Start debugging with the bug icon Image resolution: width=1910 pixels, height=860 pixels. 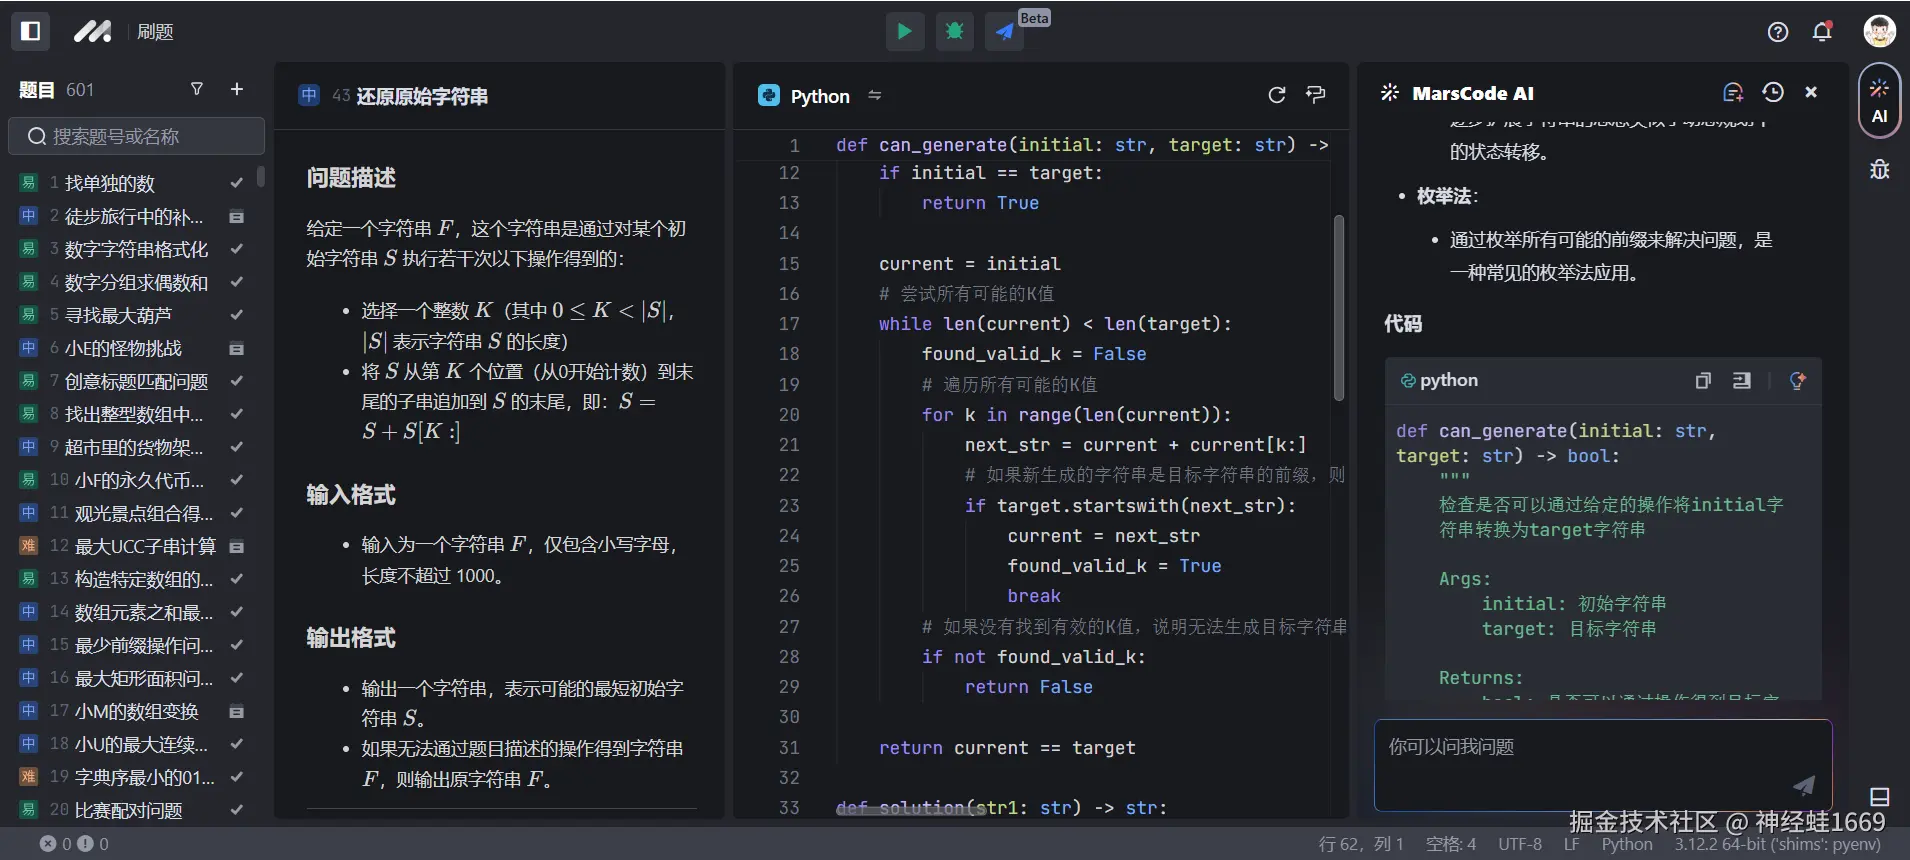(954, 31)
